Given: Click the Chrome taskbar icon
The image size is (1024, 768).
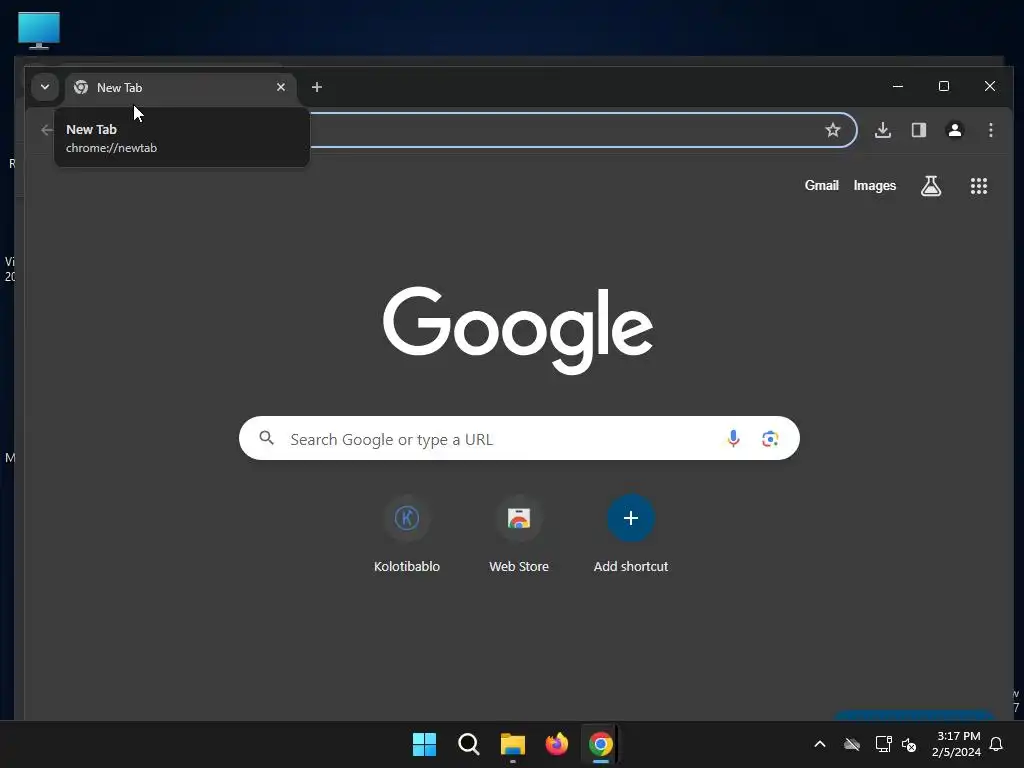Looking at the screenshot, I should point(601,744).
